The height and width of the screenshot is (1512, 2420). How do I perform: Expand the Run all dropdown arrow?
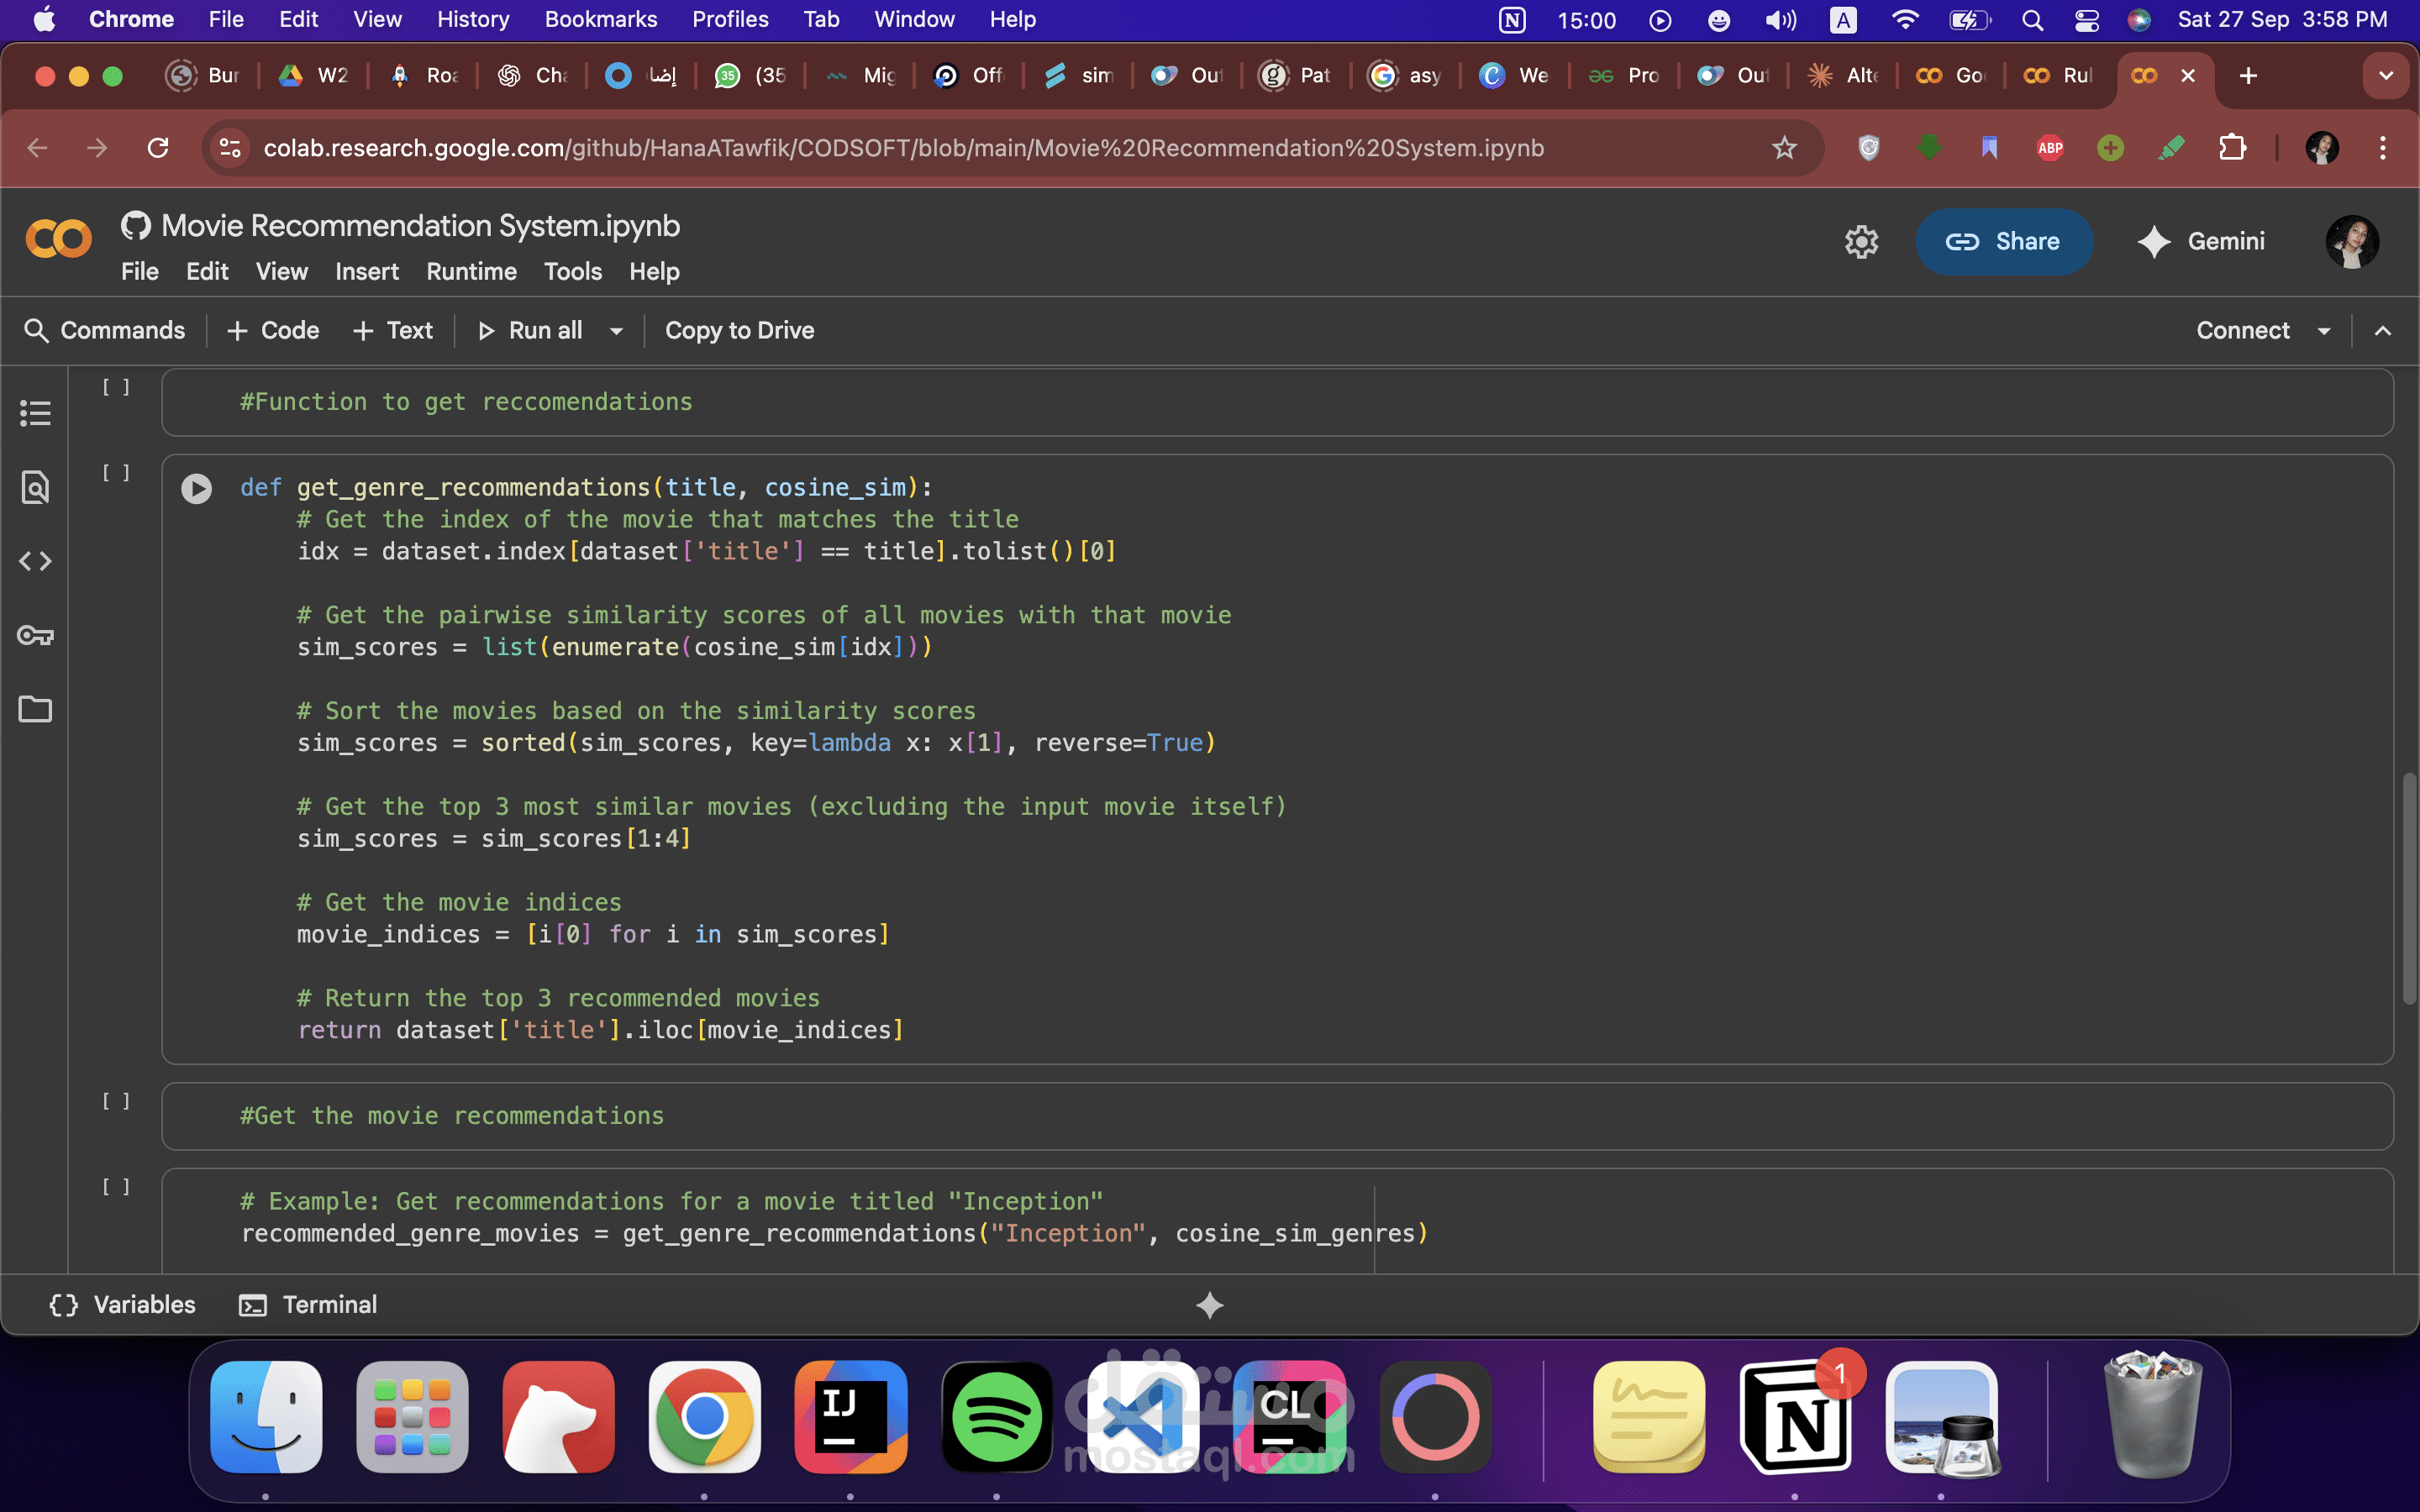(x=616, y=331)
